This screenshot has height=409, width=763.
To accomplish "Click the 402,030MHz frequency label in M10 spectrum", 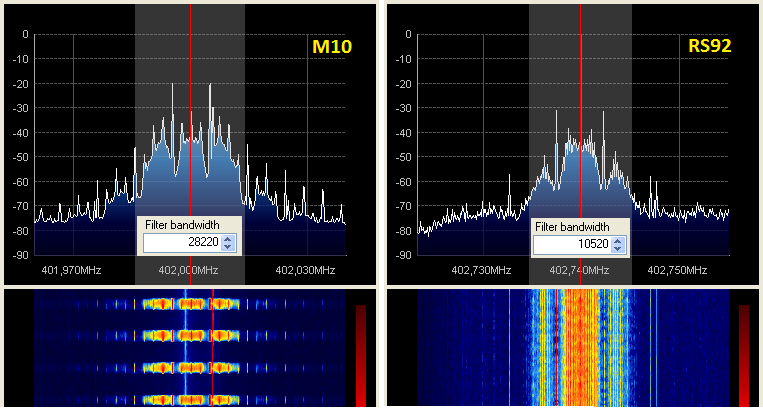I will tap(305, 270).
